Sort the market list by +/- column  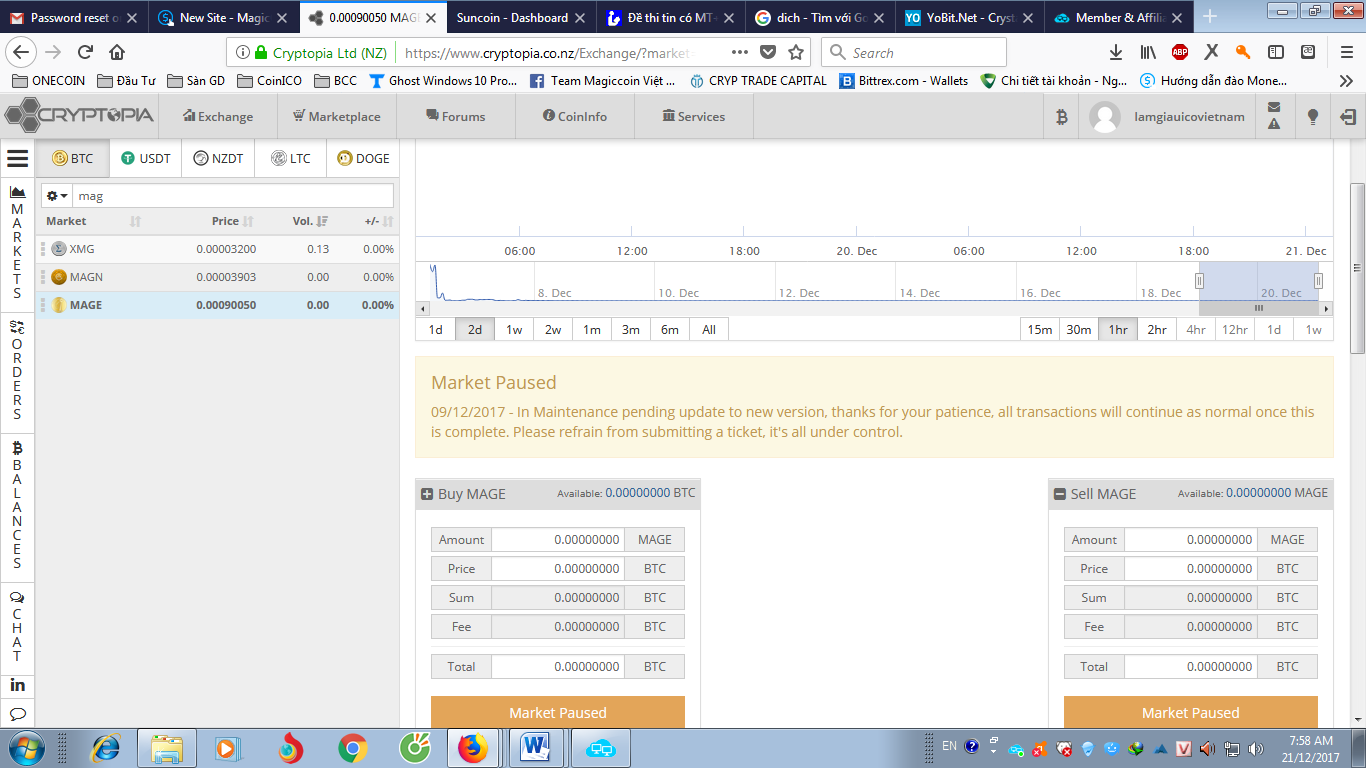pos(379,221)
